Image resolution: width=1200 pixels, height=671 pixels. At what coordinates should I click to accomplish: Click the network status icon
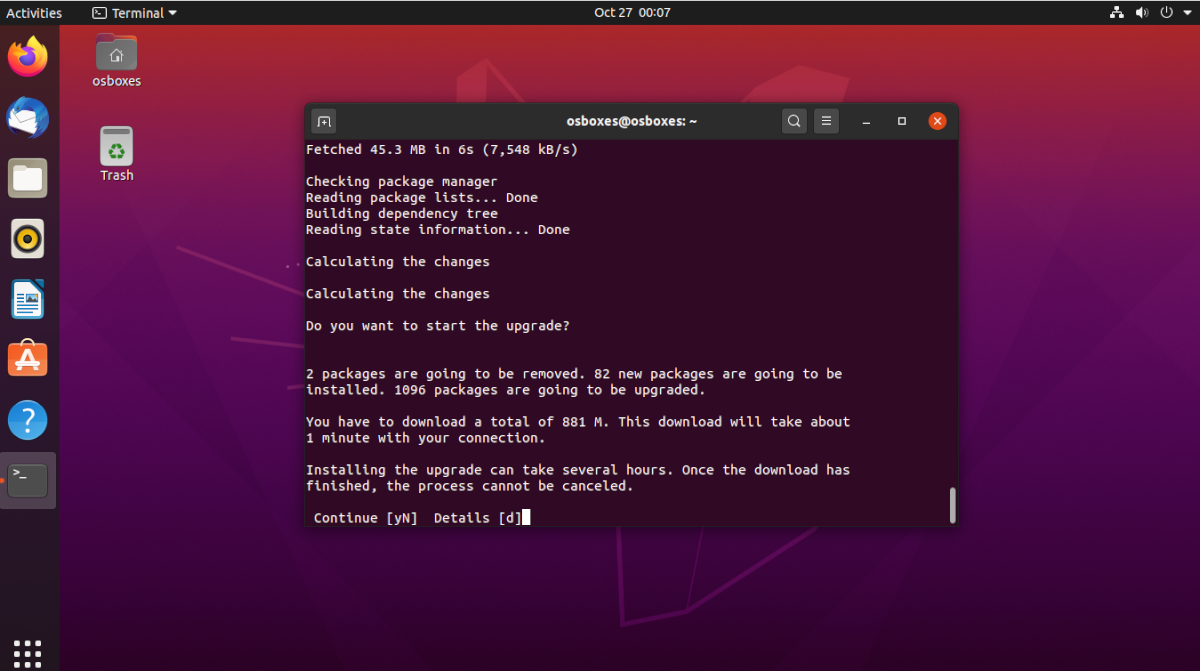1116,12
